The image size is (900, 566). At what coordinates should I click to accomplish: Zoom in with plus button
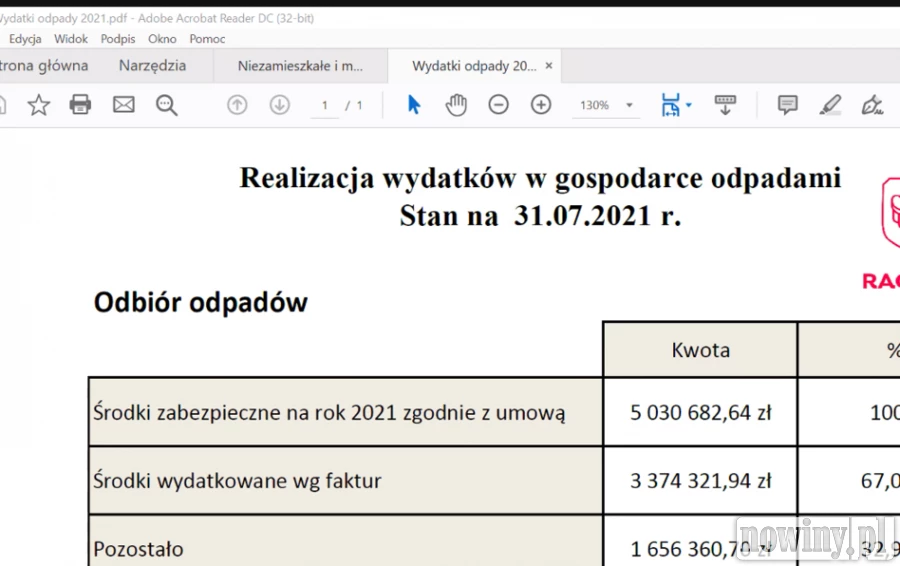(541, 105)
